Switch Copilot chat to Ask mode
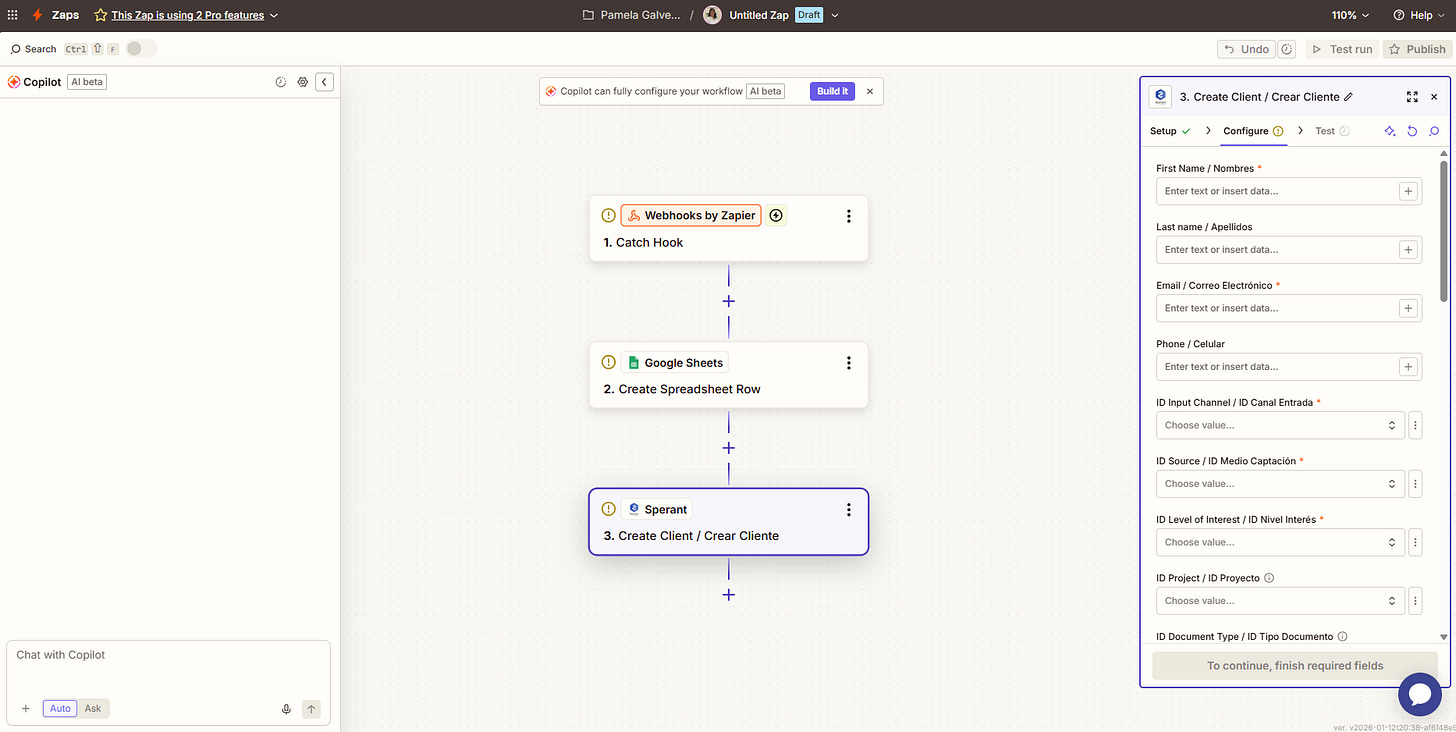 (92, 708)
